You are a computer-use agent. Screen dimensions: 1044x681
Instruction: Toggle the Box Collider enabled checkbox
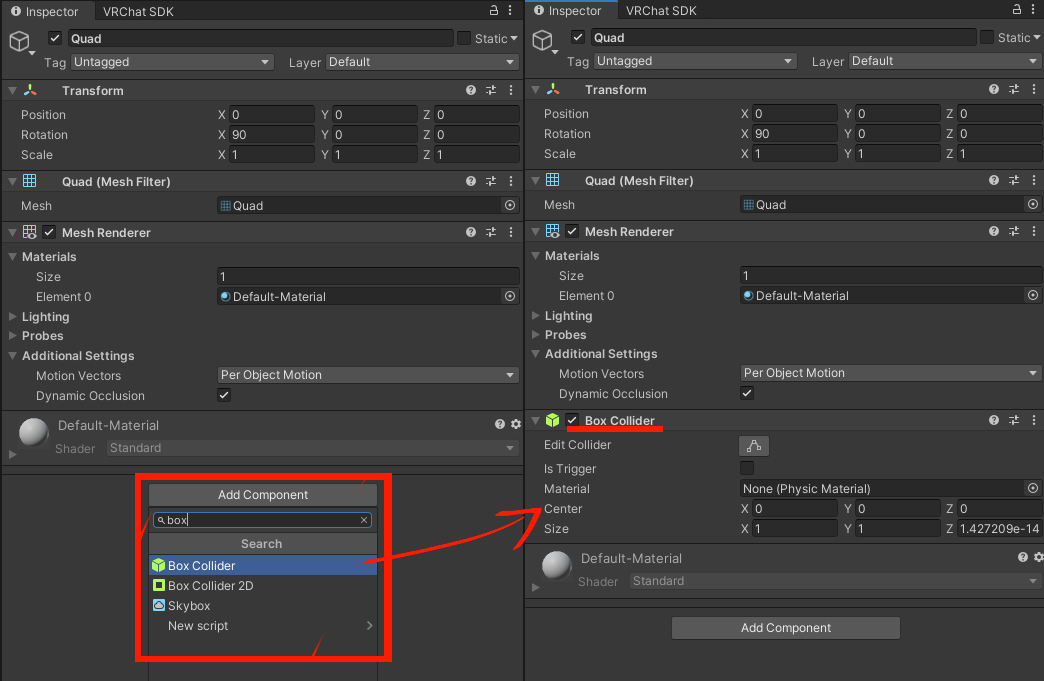click(573, 421)
